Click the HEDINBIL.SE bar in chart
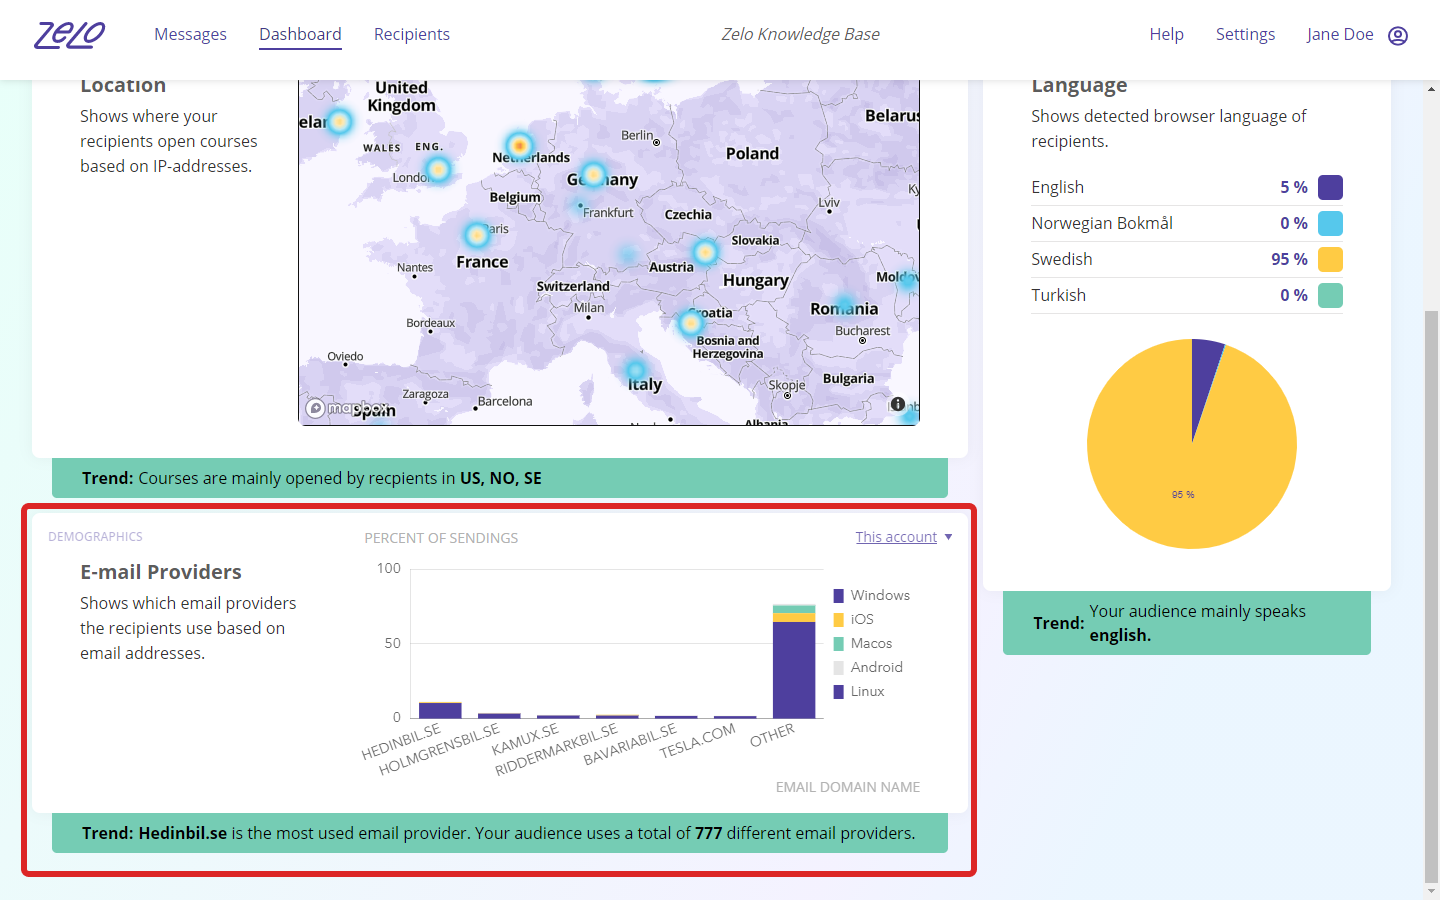This screenshot has width=1440, height=900. (x=440, y=710)
